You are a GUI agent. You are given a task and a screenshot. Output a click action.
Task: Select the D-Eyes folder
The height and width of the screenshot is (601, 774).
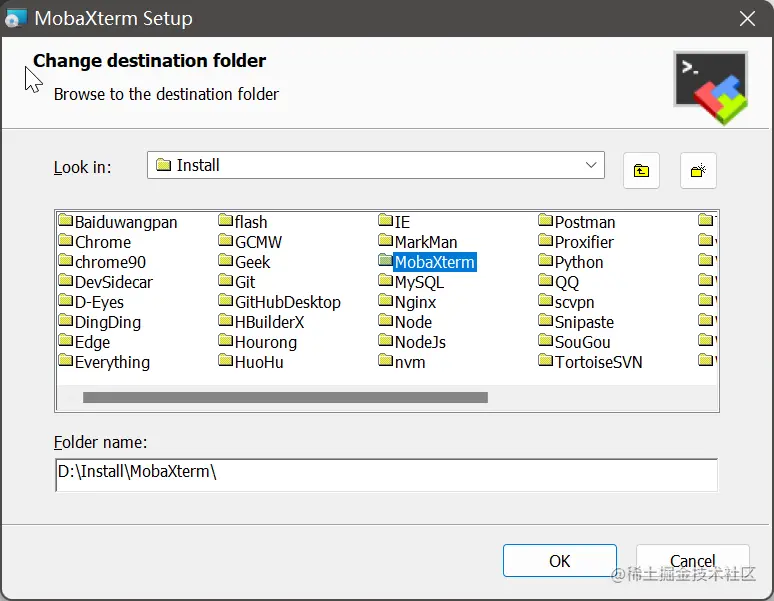tap(91, 302)
